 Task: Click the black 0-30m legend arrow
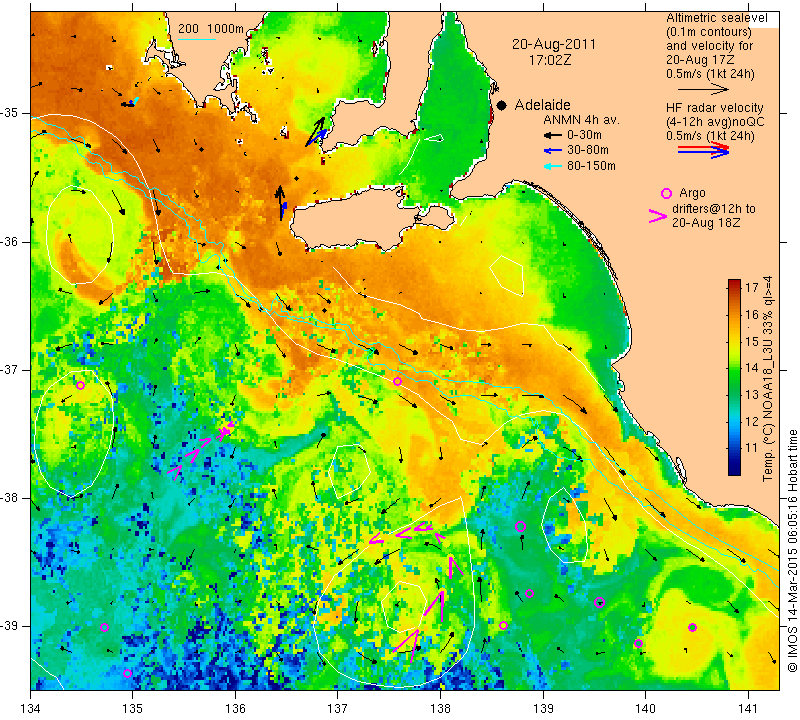[x=553, y=135]
